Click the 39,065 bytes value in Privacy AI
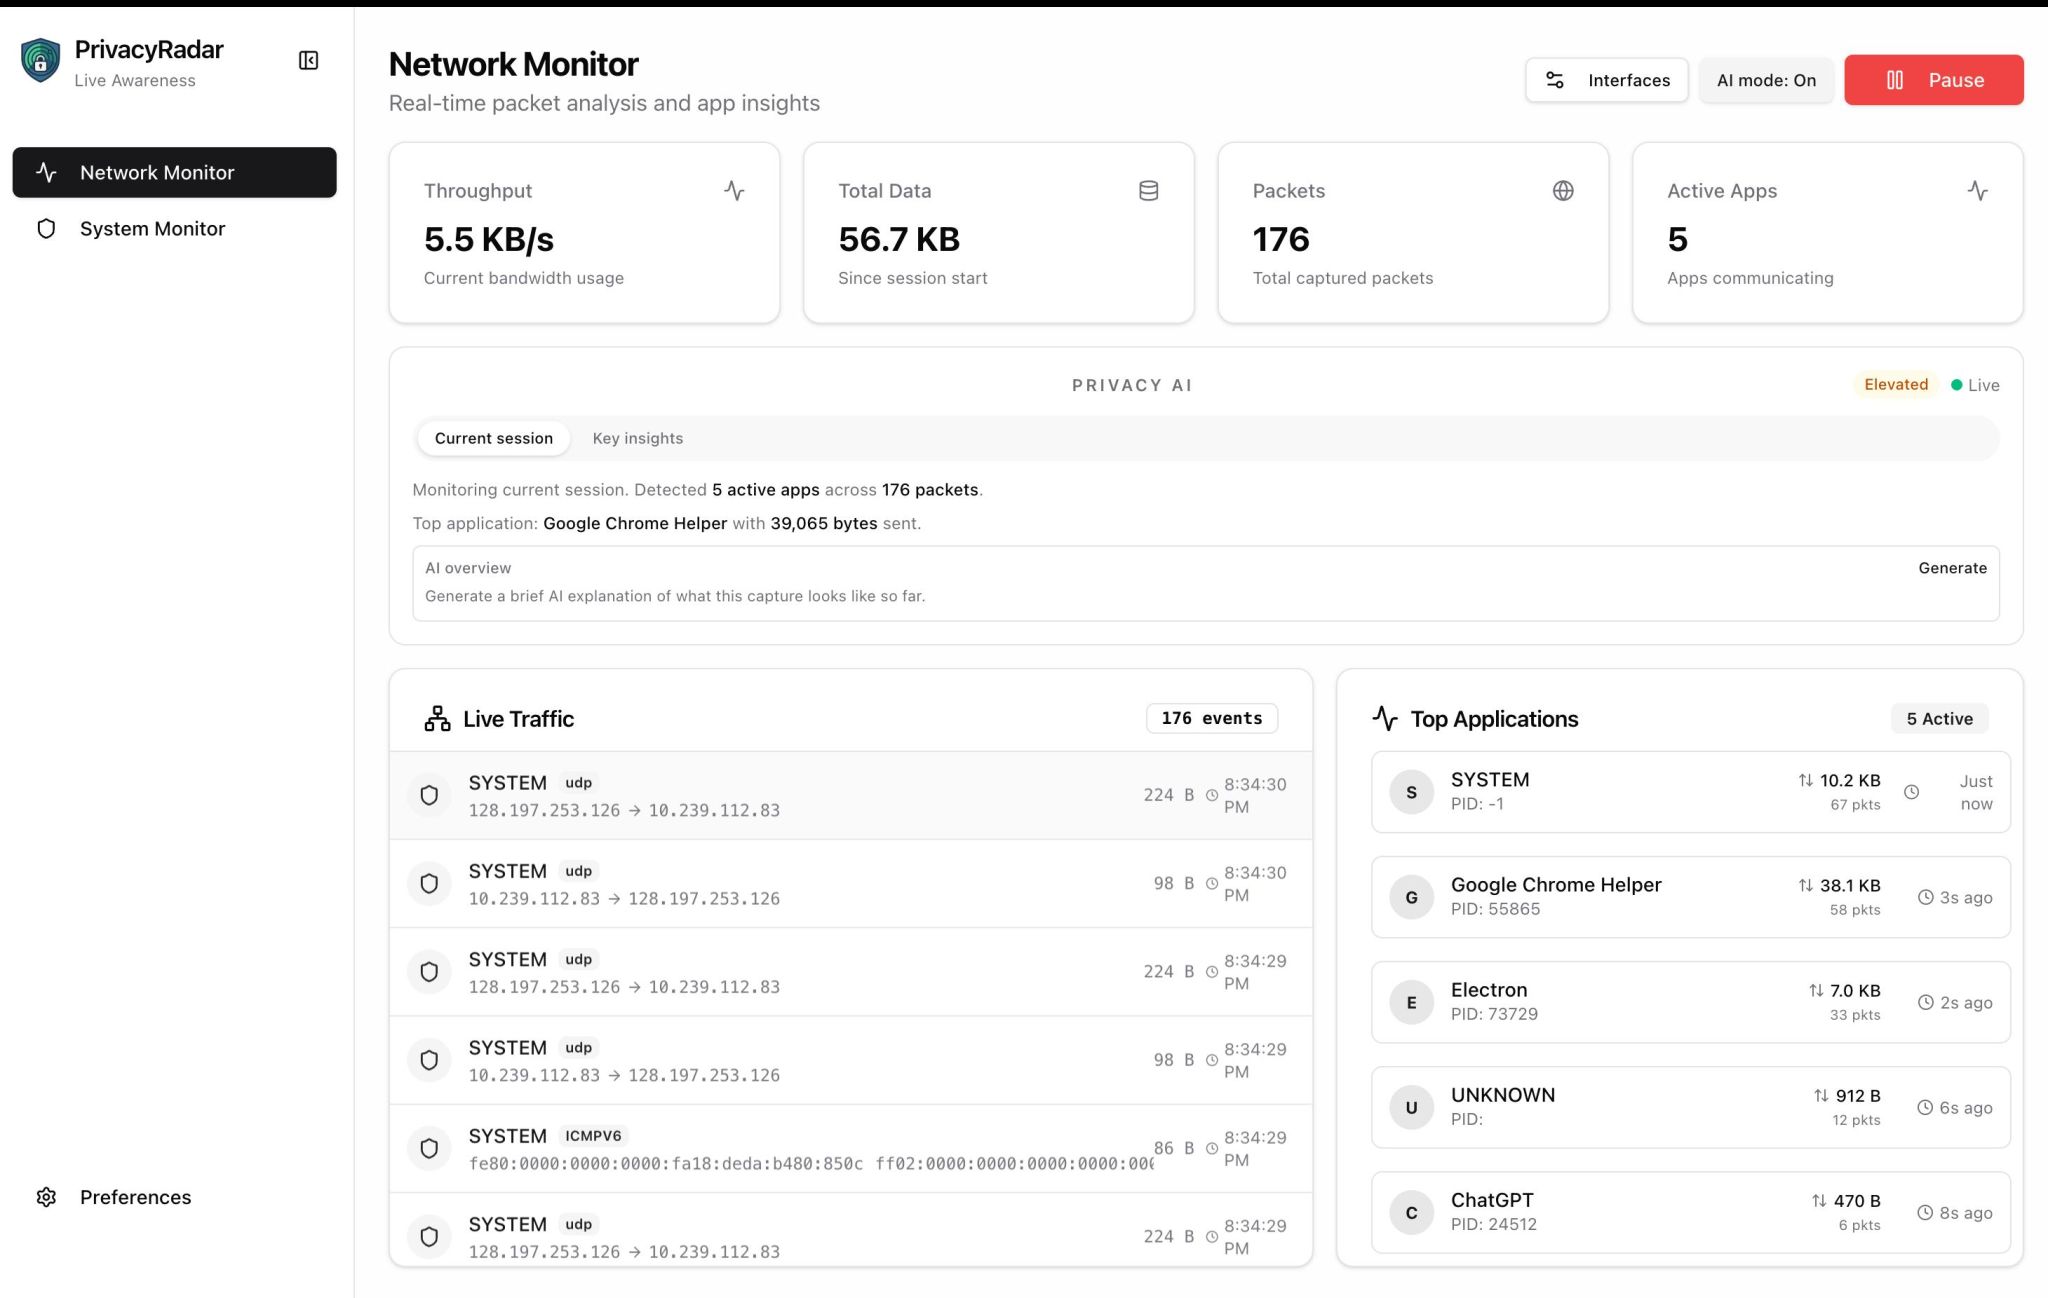 [x=823, y=523]
